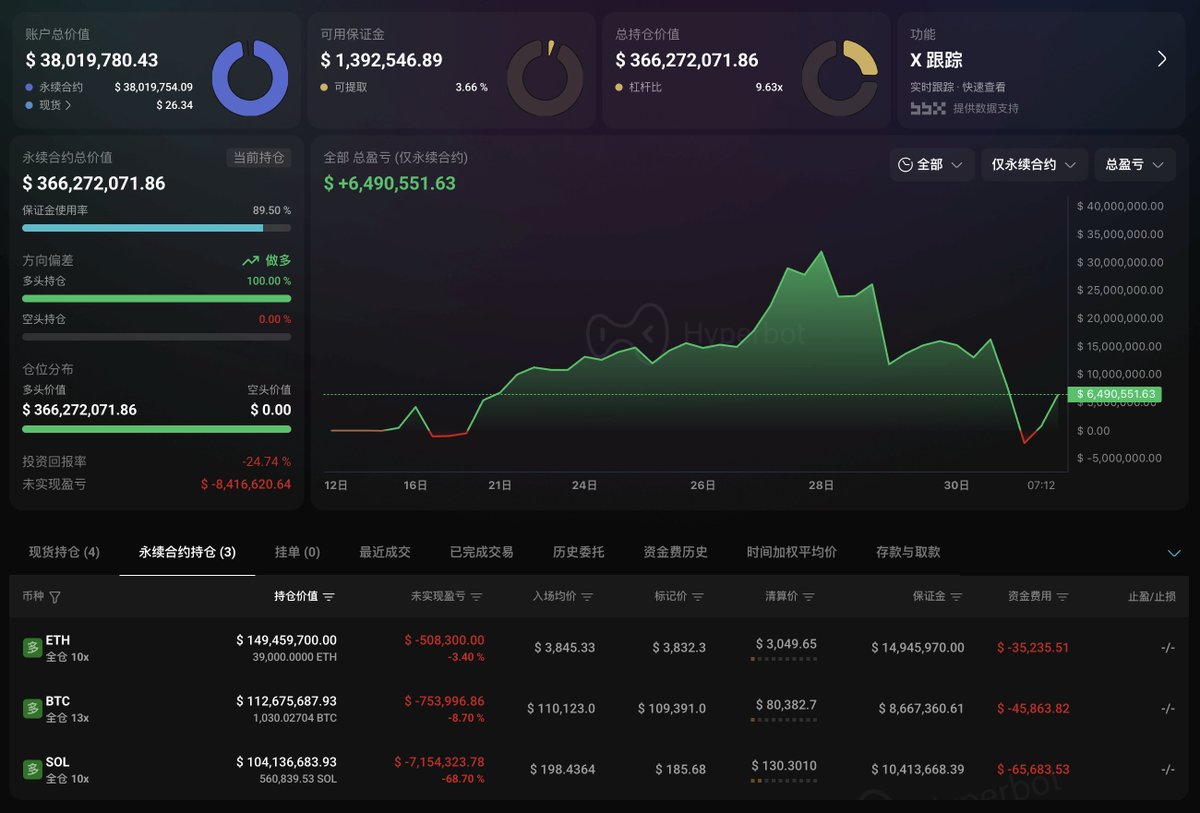The image size is (1200, 813).
Task: Click SOL position value $104,136,683.93
Action: coord(286,762)
